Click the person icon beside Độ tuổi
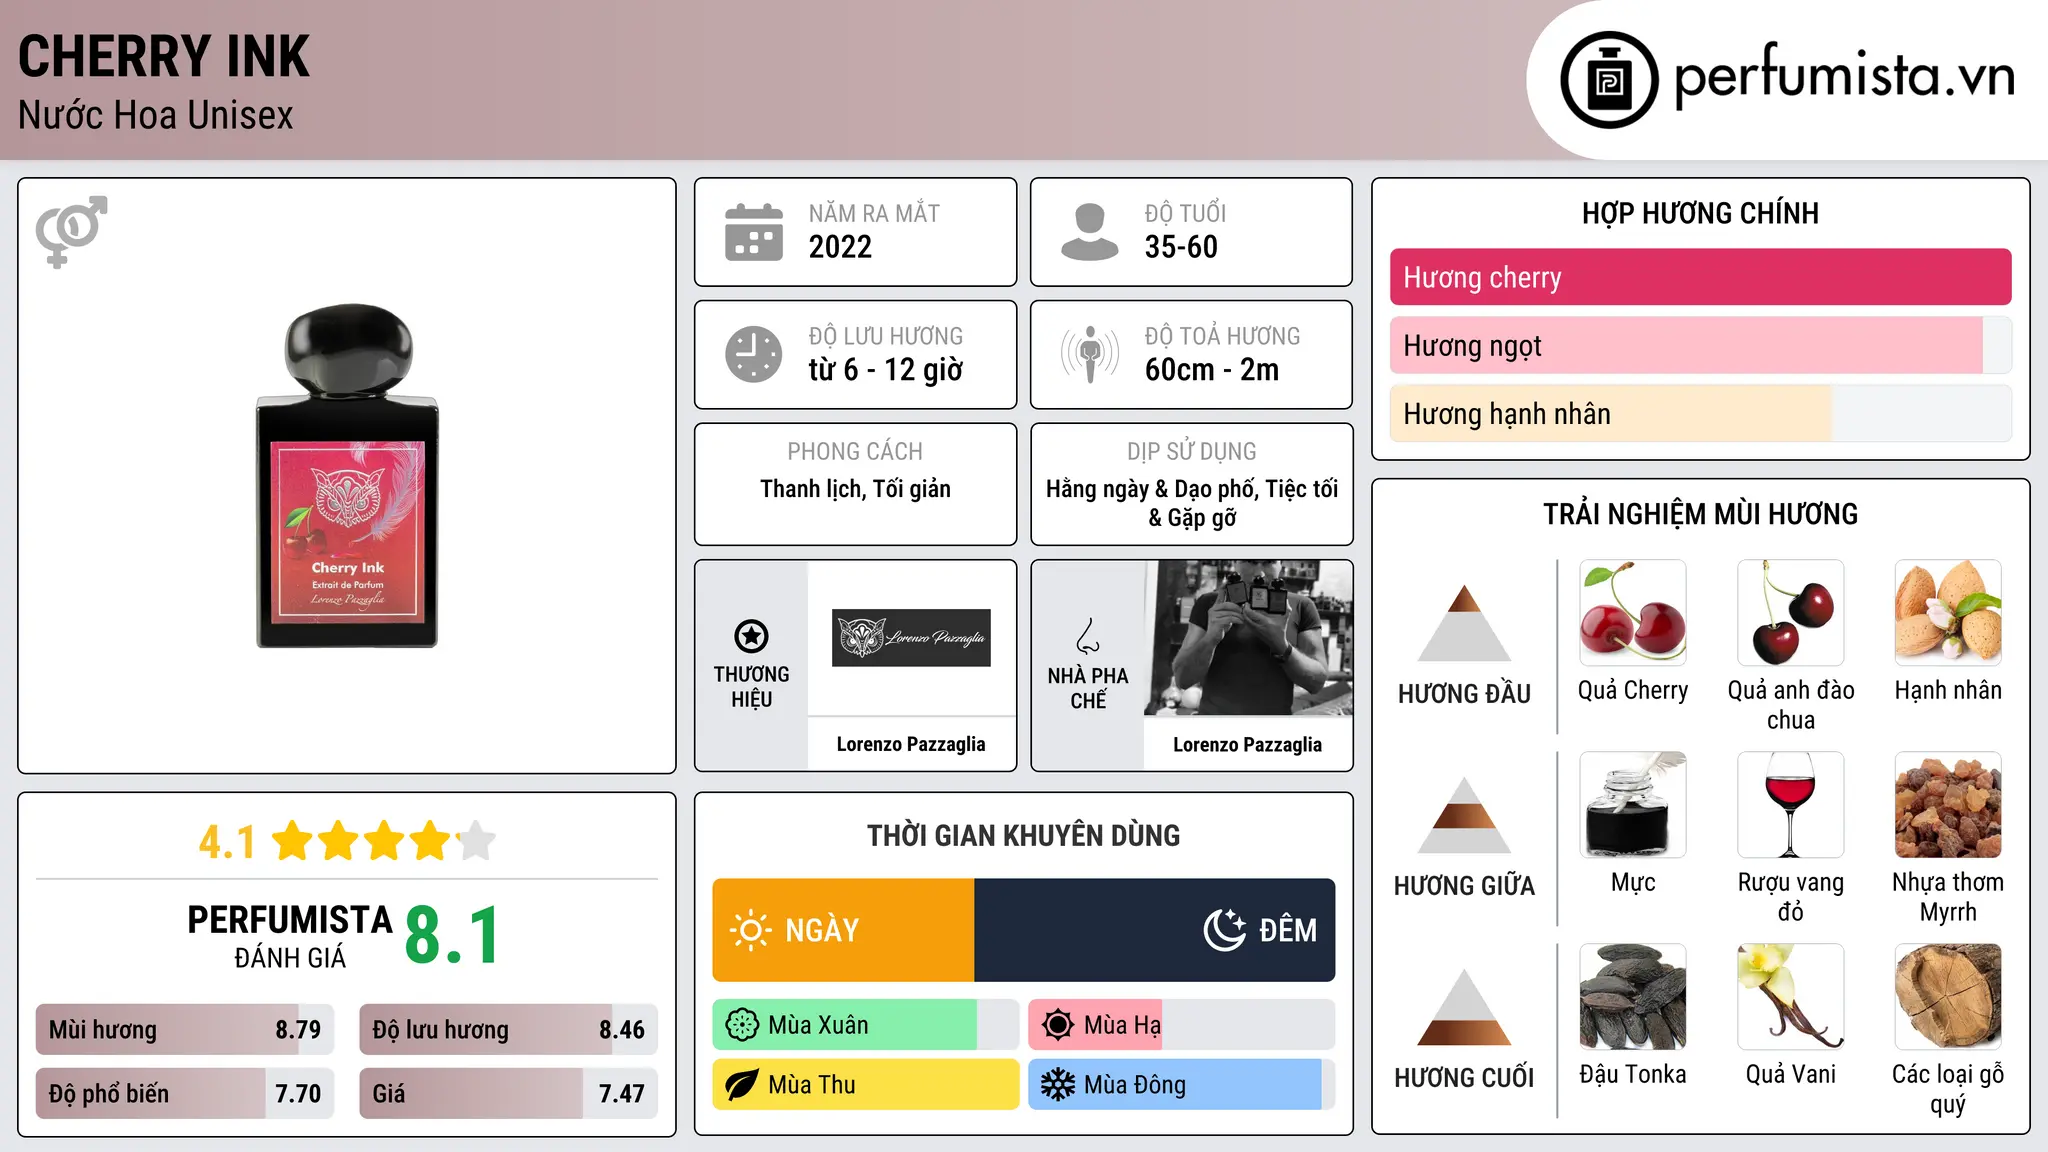Viewport: 2048px width, 1152px height. pyautogui.click(x=1089, y=232)
